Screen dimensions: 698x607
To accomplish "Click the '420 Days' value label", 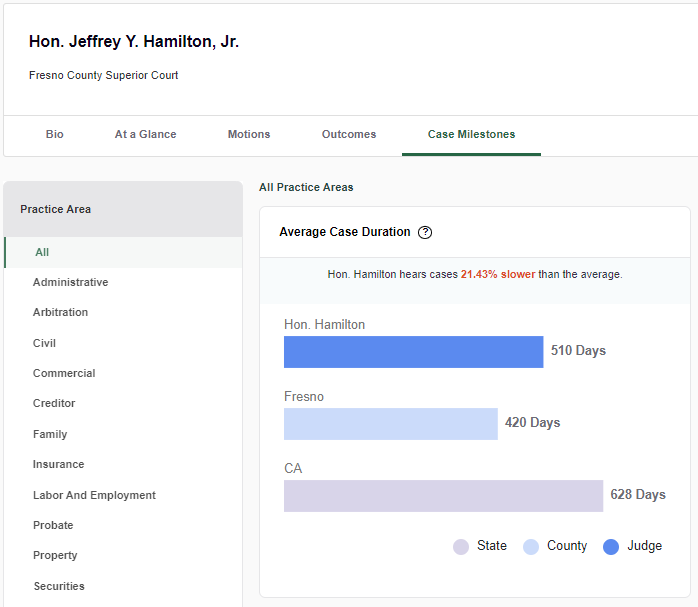I will (x=532, y=422).
